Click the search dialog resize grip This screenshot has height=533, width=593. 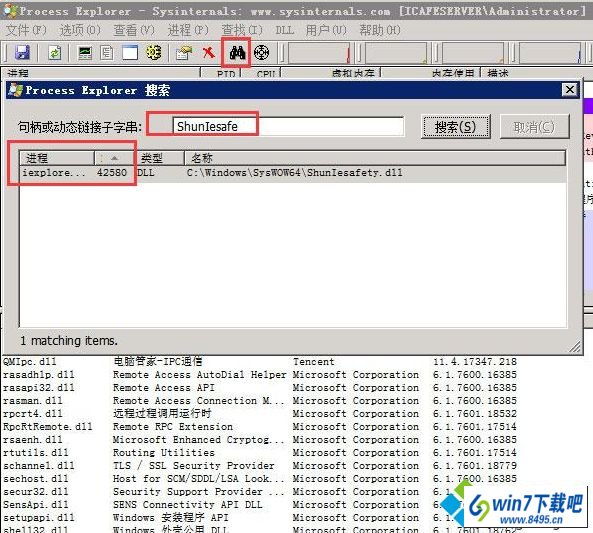(575, 346)
